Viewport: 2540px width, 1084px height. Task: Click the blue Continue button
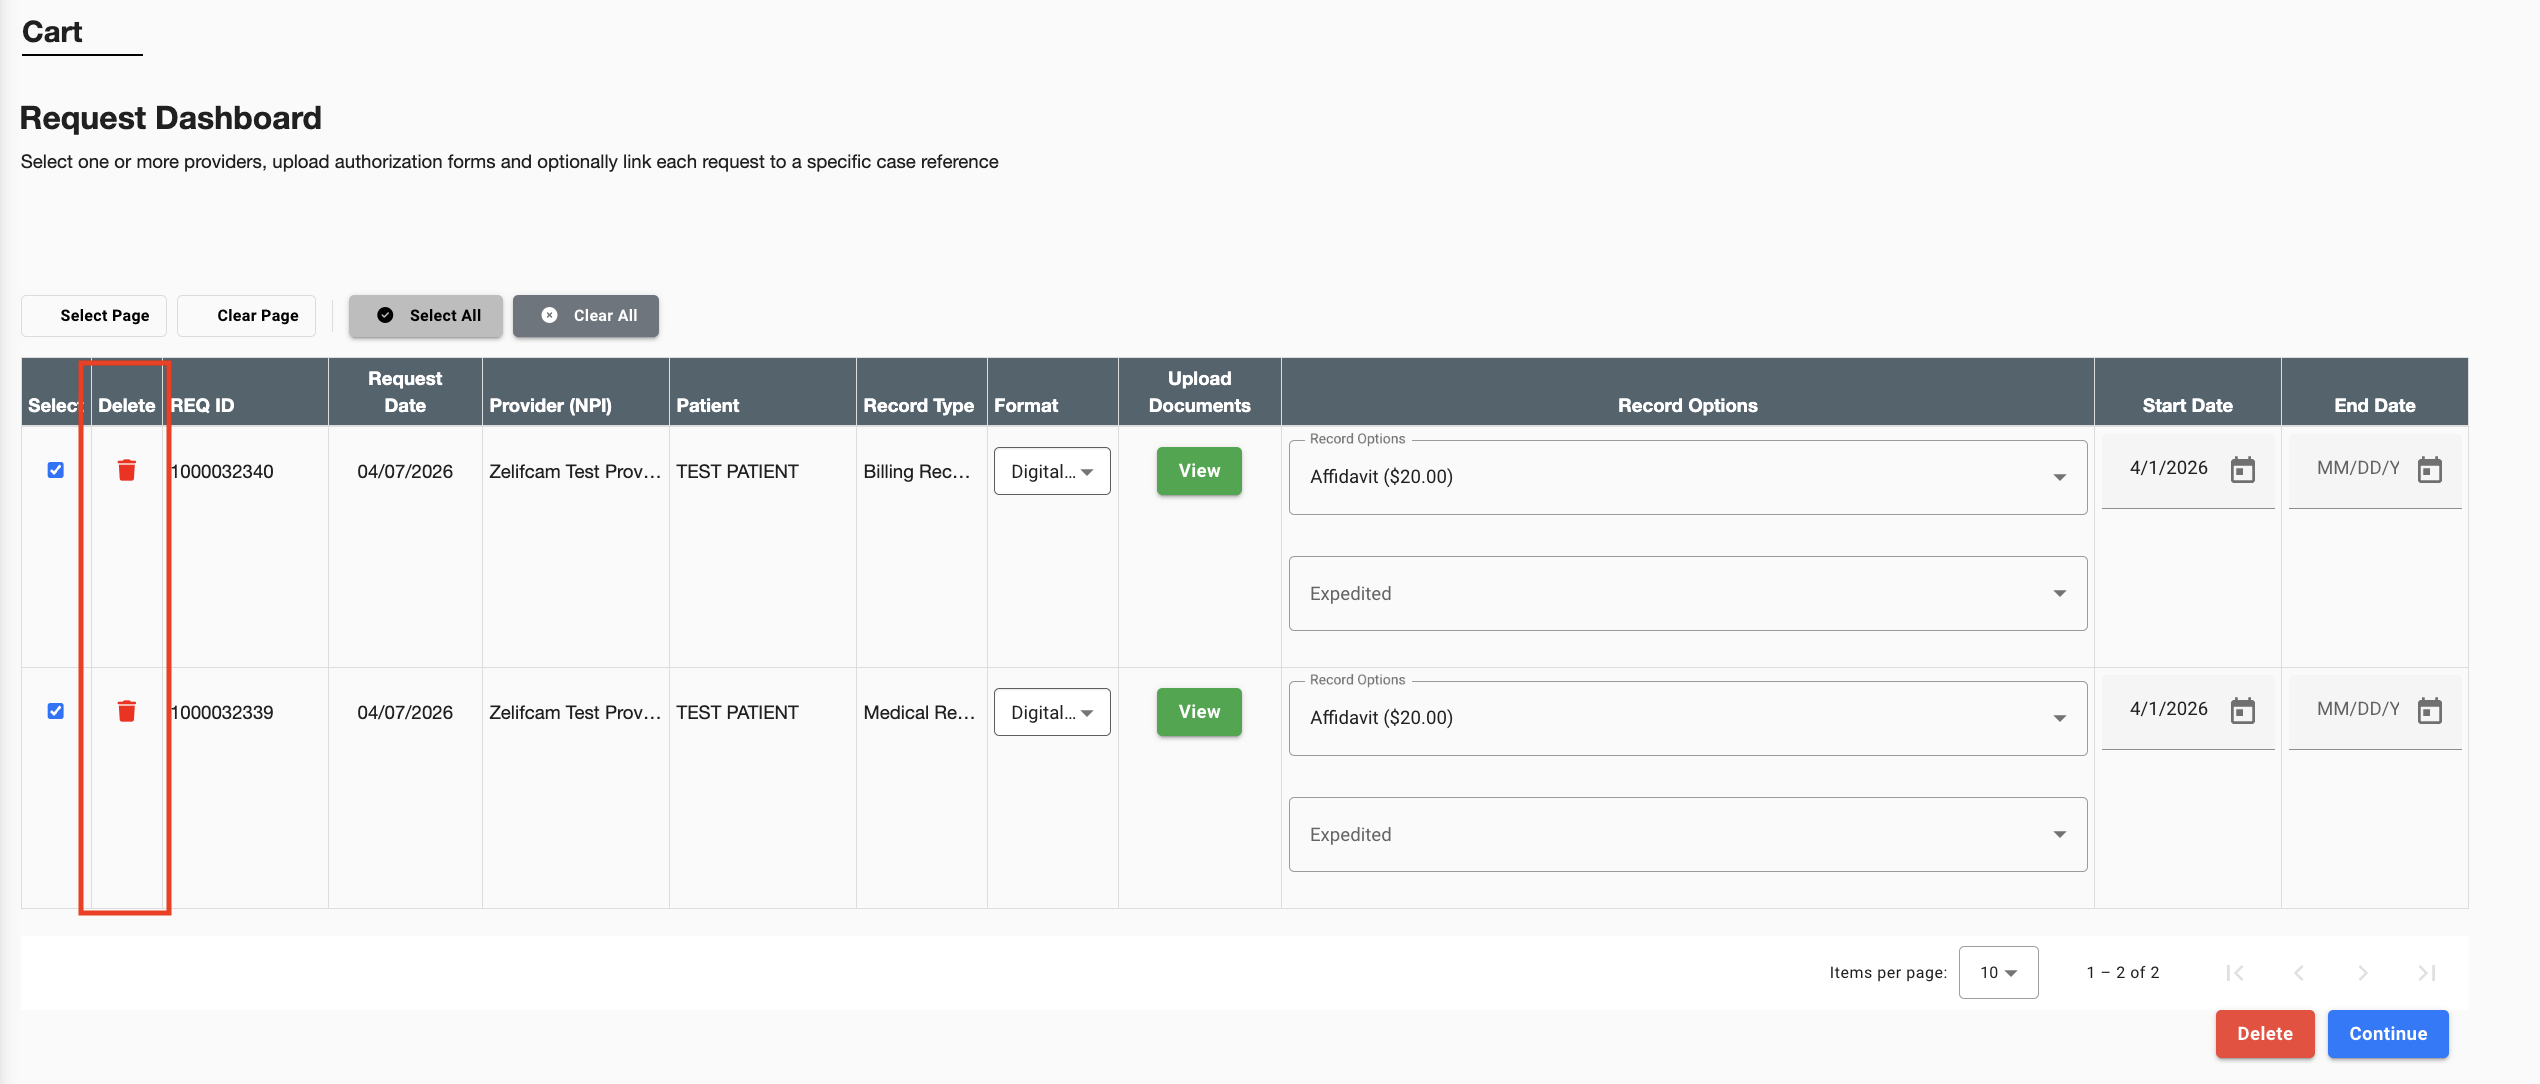click(2387, 1033)
